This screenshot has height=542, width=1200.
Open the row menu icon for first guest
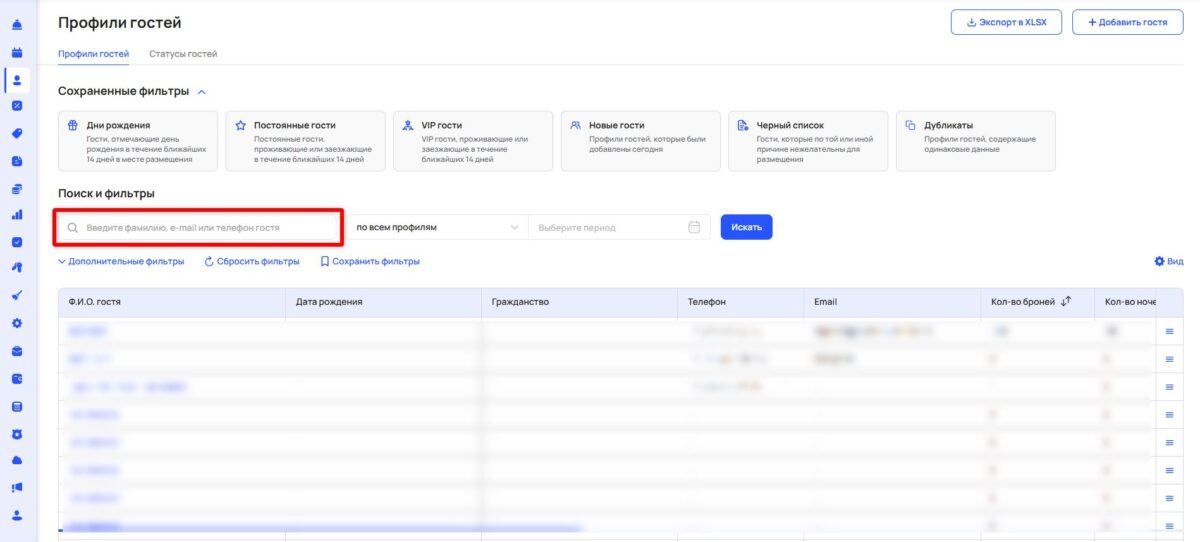pos(1170,332)
